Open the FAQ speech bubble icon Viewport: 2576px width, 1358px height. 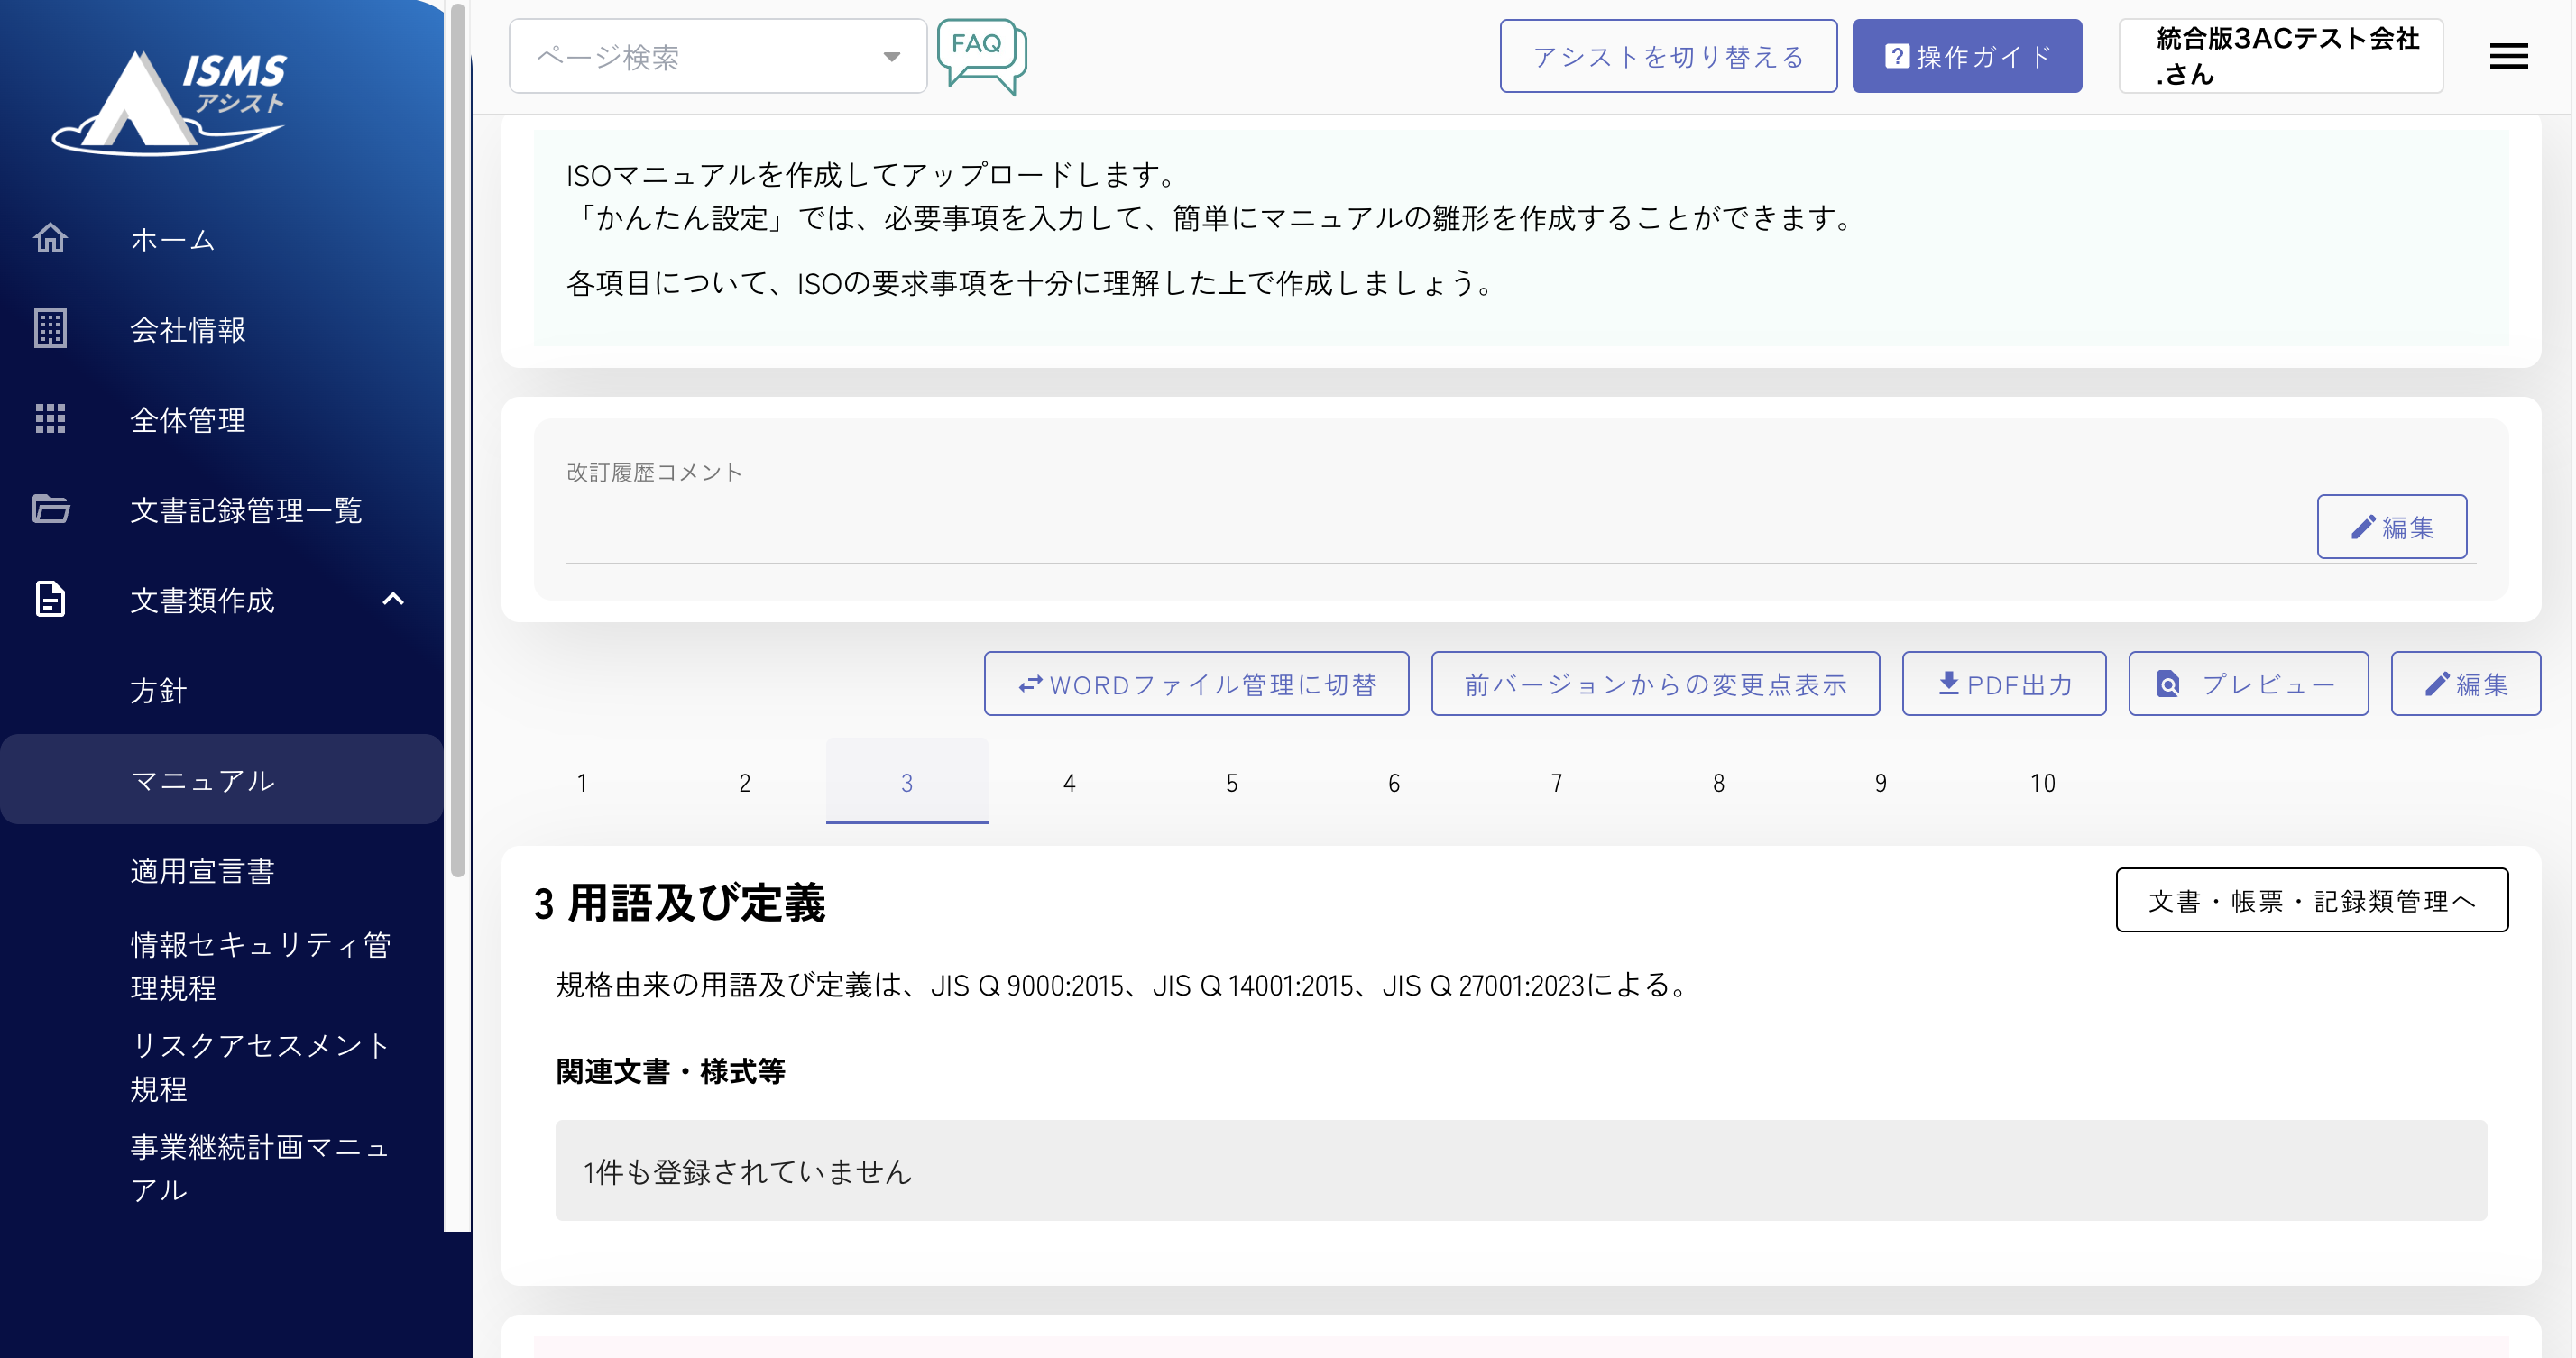[x=980, y=56]
